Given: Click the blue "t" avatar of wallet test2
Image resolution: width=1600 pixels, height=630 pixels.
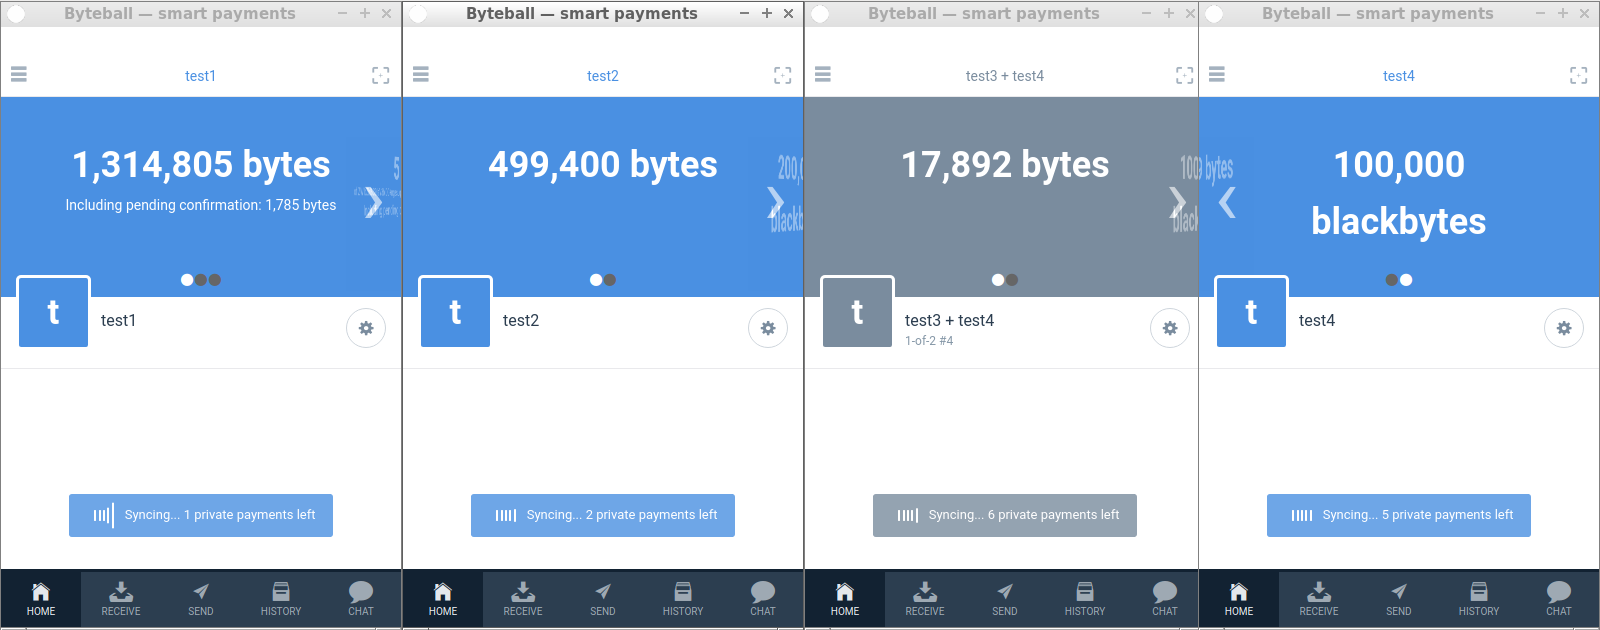Looking at the screenshot, I should 456,312.
